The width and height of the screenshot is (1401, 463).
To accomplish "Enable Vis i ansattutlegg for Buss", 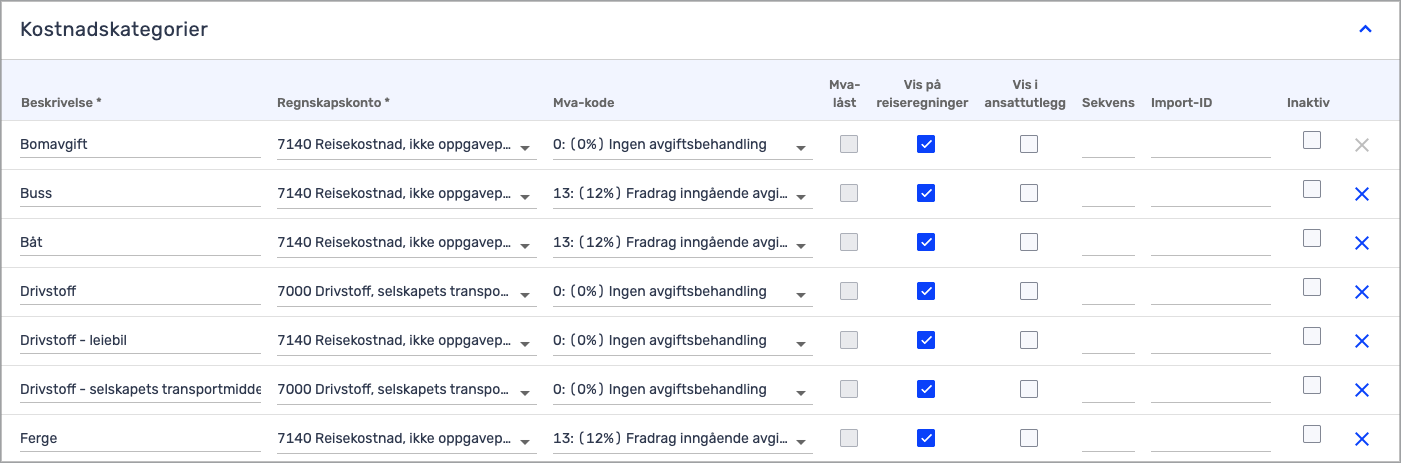I will pos(1028,193).
